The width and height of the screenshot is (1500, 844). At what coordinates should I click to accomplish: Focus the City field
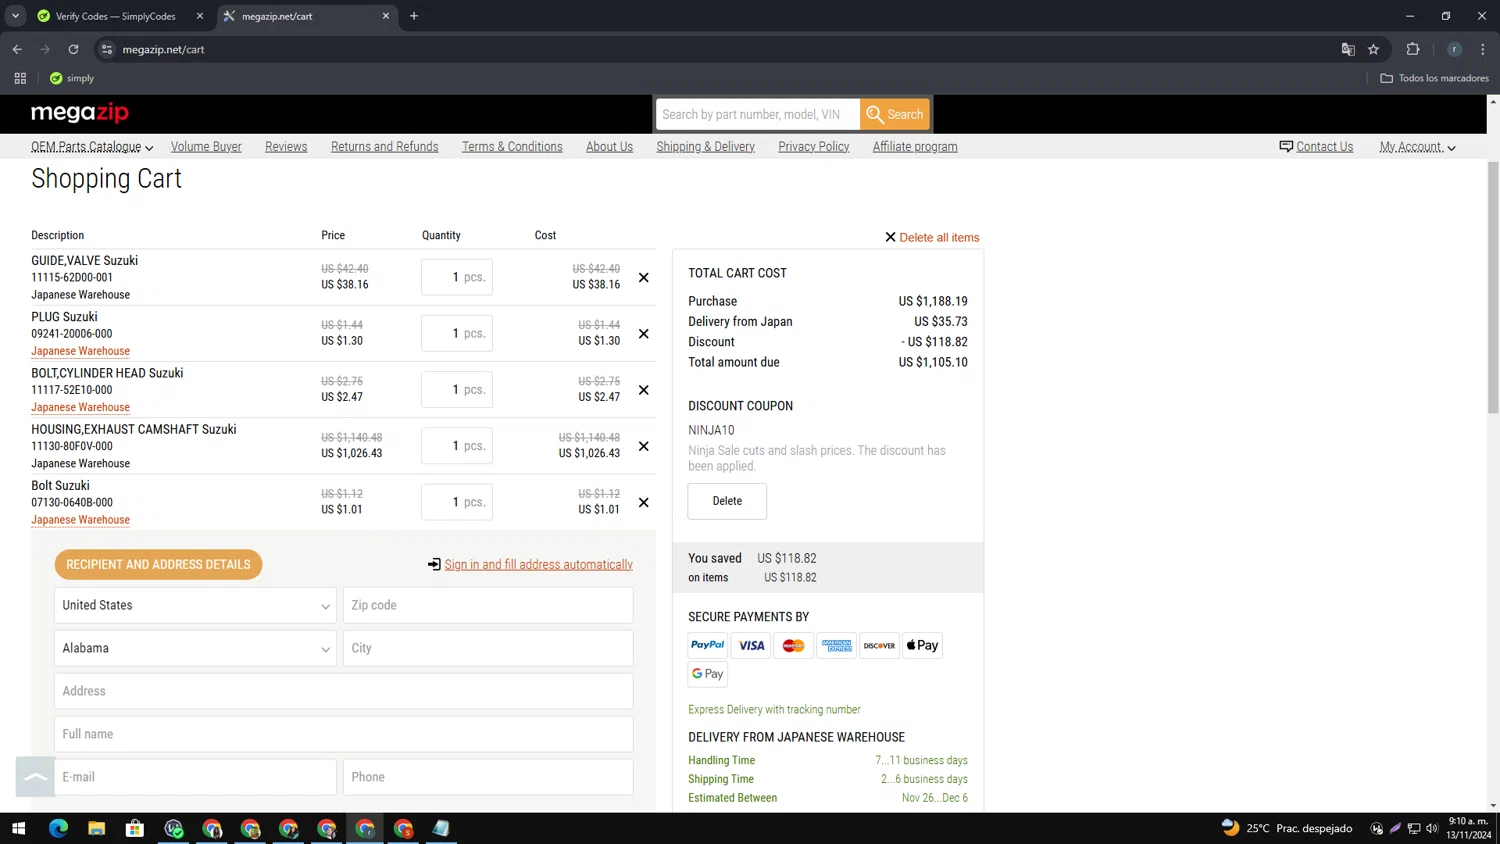tap(488, 648)
